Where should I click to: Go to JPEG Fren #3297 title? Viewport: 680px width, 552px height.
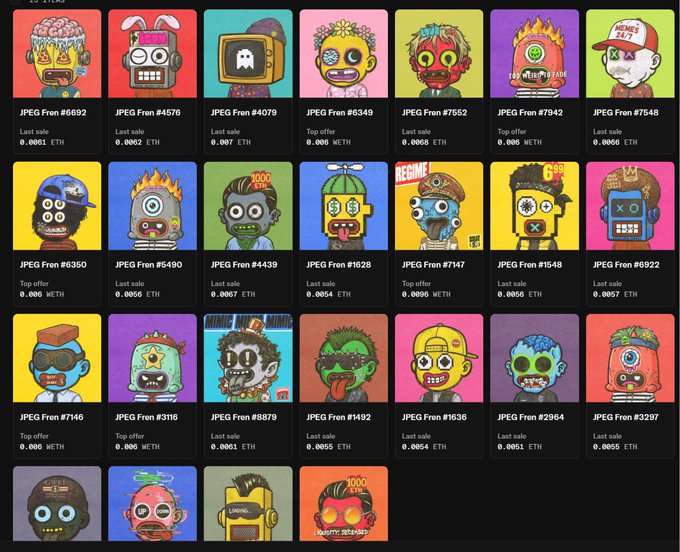tap(626, 417)
